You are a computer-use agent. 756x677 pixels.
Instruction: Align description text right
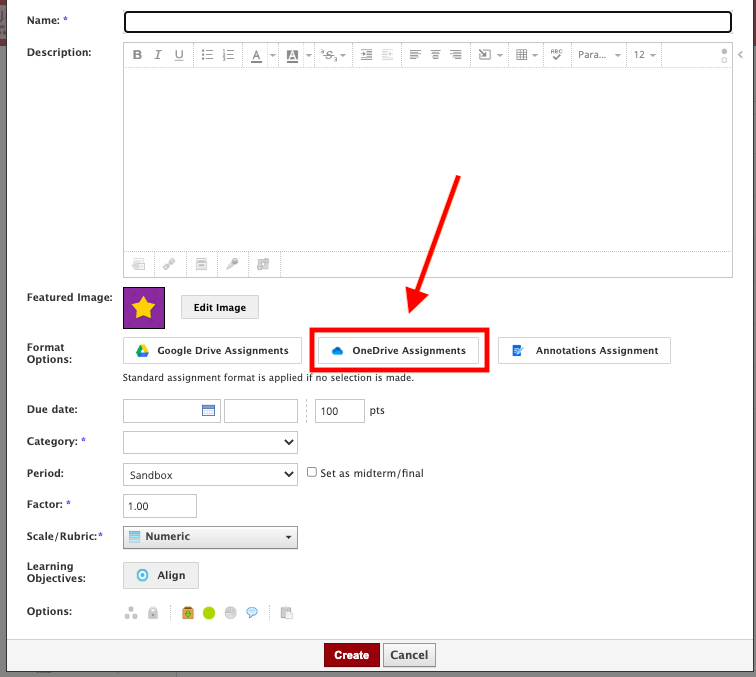(456, 55)
